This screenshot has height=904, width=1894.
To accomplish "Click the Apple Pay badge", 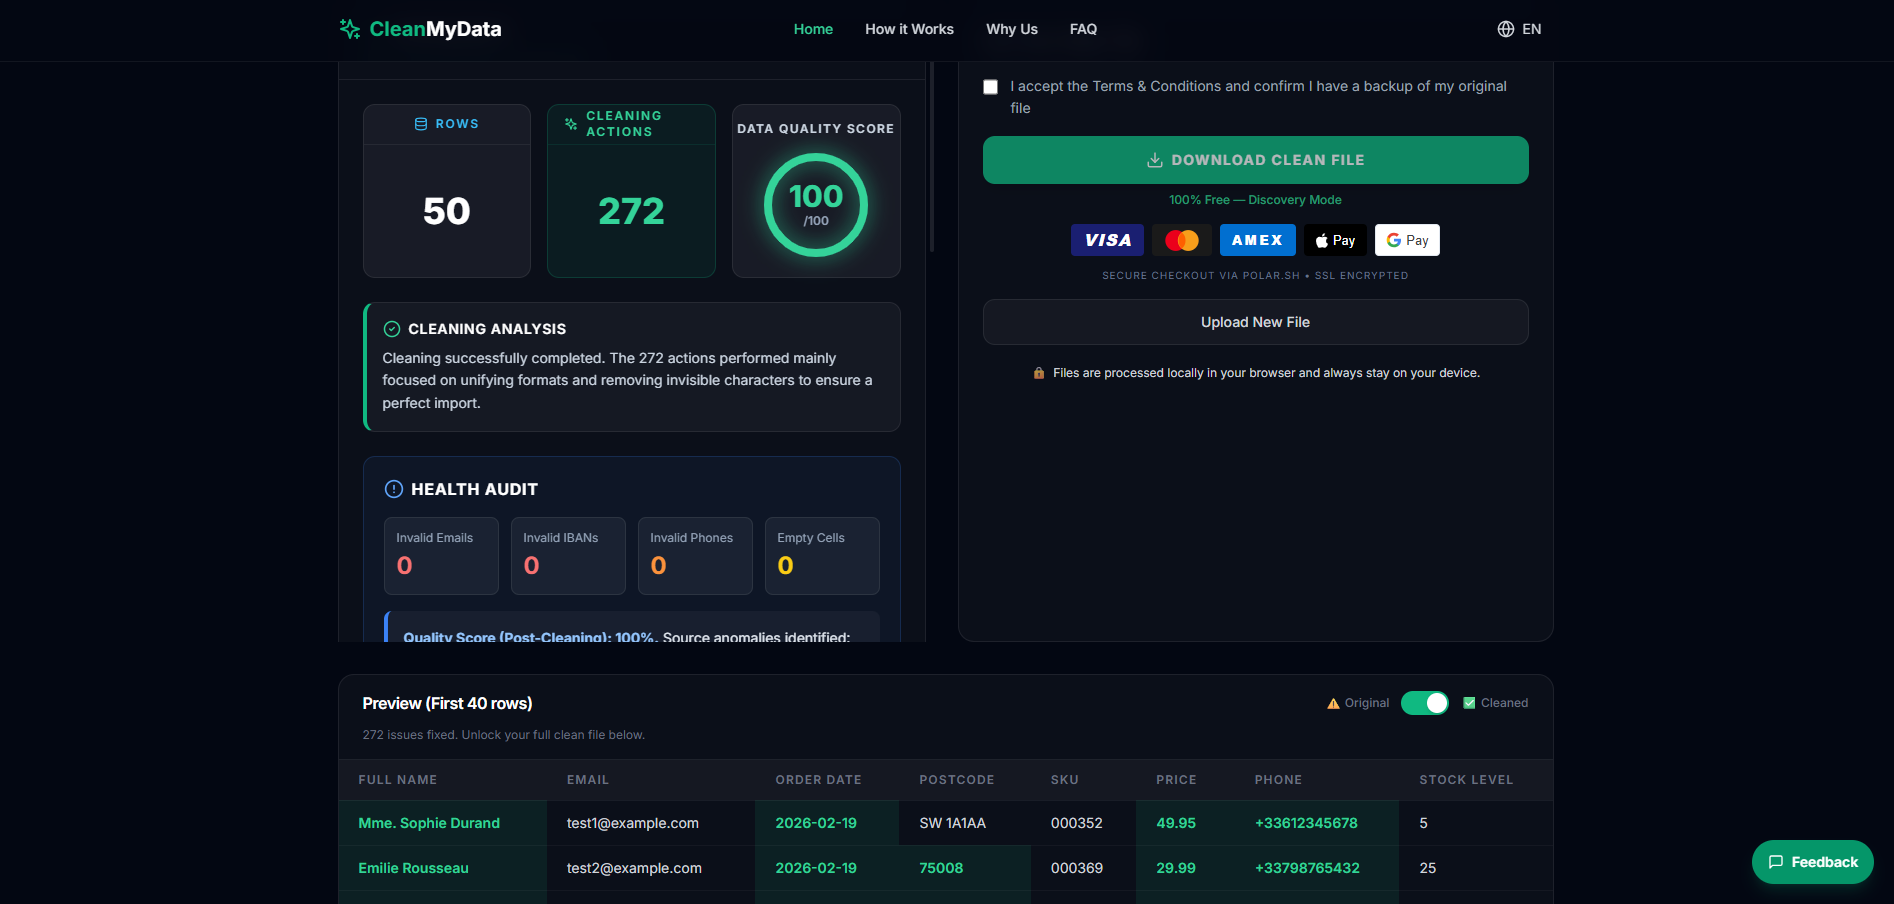I will [x=1335, y=240].
